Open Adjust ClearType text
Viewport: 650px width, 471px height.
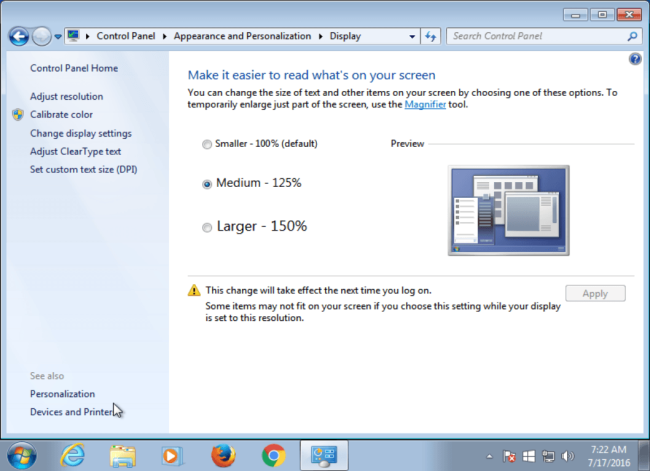tap(75, 151)
